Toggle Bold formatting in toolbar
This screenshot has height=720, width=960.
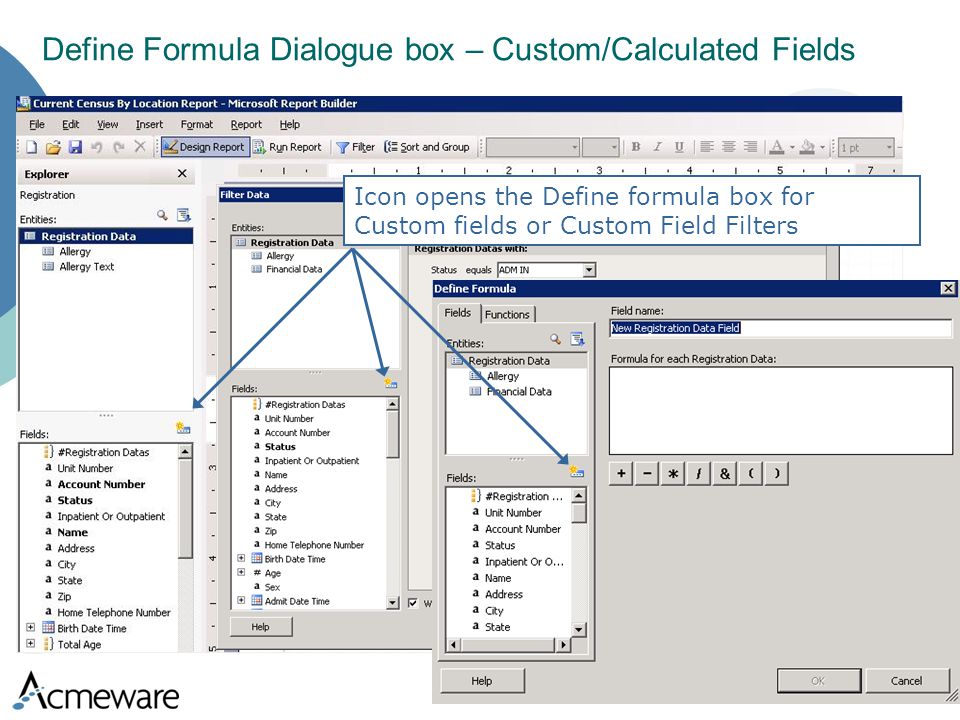[x=636, y=147]
